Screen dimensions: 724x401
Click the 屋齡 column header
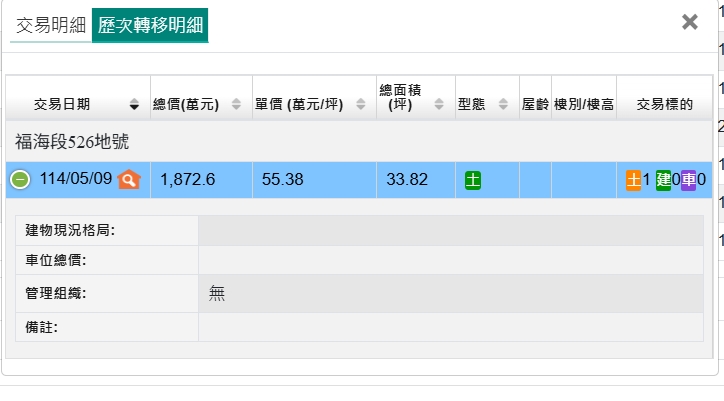tap(535, 104)
